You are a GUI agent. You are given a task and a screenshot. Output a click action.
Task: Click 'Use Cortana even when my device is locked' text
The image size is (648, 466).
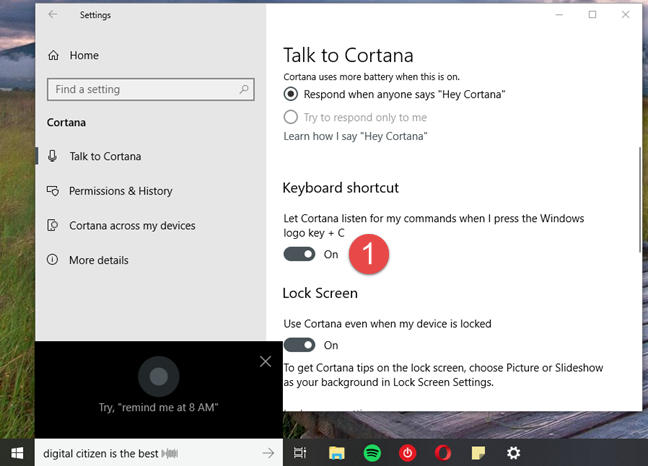click(387, 323)
